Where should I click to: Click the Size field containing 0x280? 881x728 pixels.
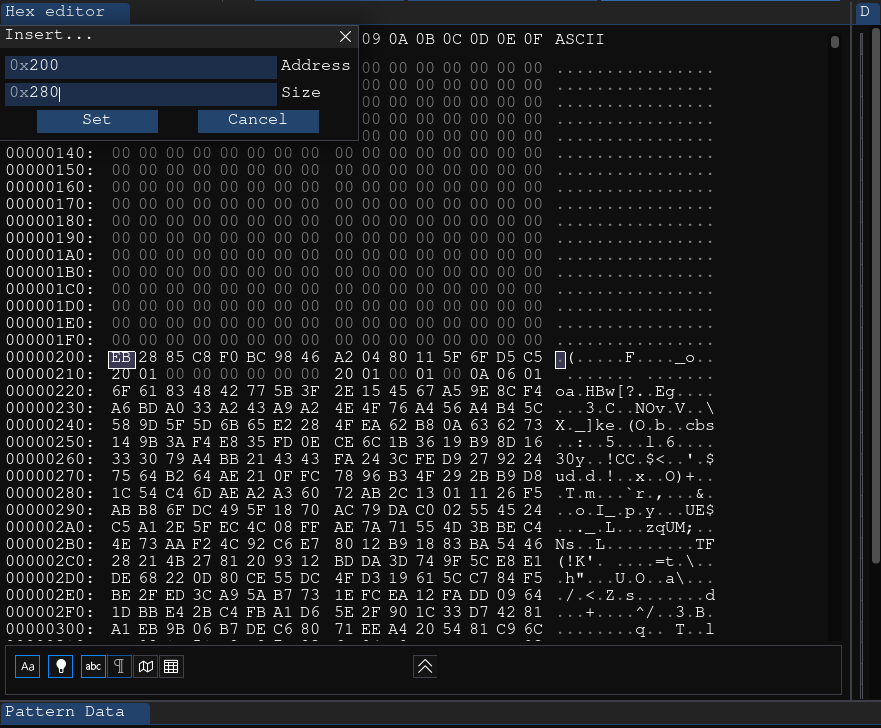(140, 93)
